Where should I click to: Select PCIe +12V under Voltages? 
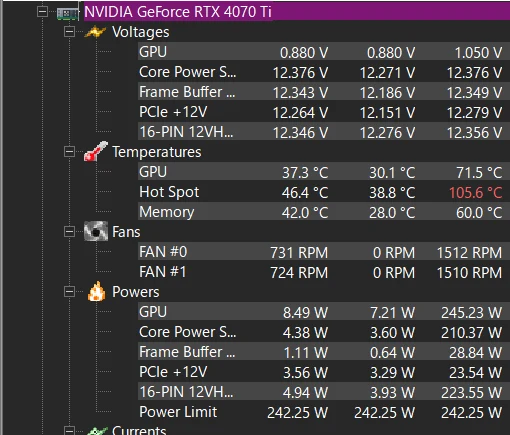(173, 112)
